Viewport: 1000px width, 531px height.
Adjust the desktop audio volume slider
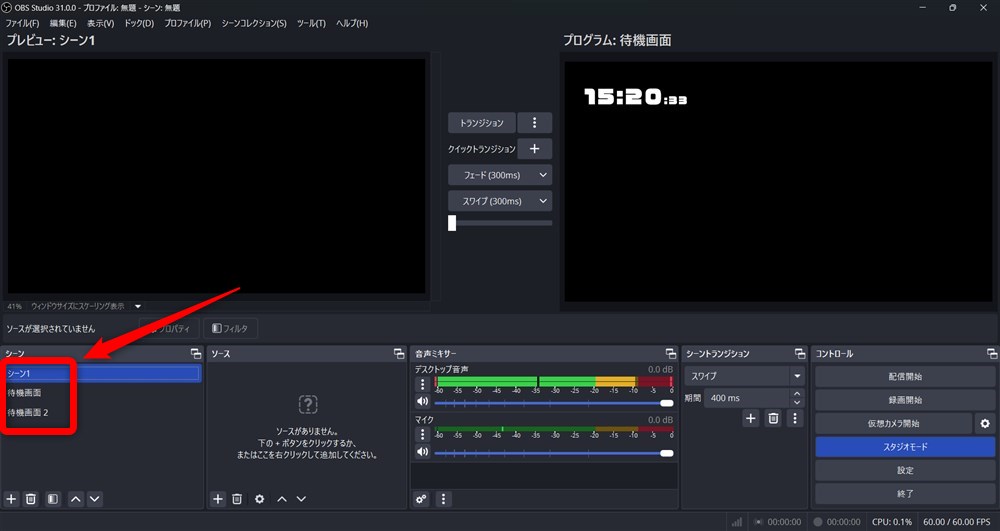[554, 403]
